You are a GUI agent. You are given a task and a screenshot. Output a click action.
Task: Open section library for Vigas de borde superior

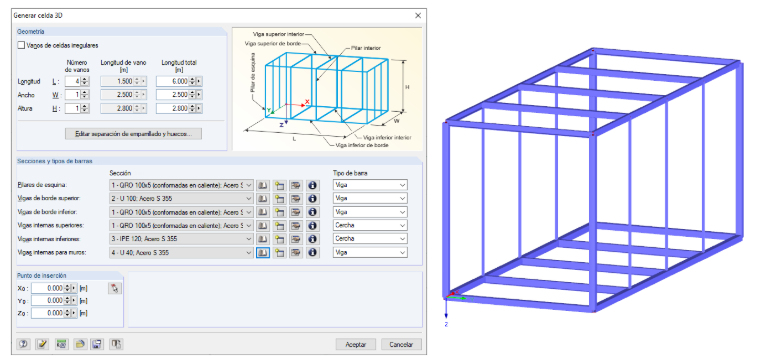pyautogui.click(x=263, y=198)
